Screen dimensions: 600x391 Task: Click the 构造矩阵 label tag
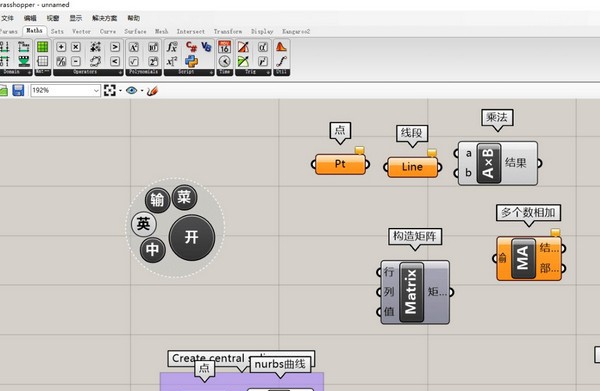[415, 236]
